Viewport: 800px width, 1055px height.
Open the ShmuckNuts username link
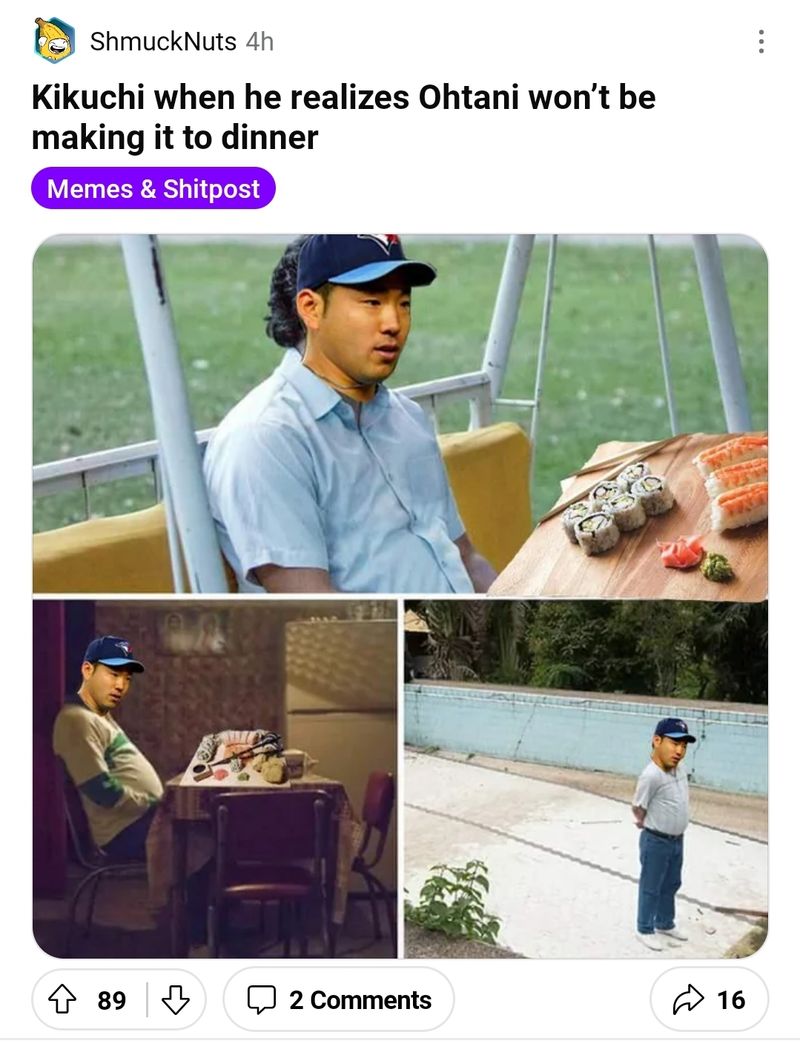163,42
